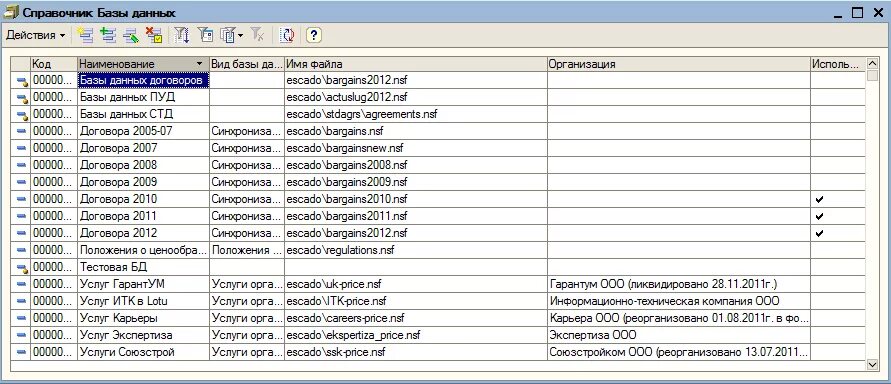891x384 pixels.
Task: Toggle the Исполь... checkmark for Договора 2010
Action: pyautogui.click(x=819, y=199)
